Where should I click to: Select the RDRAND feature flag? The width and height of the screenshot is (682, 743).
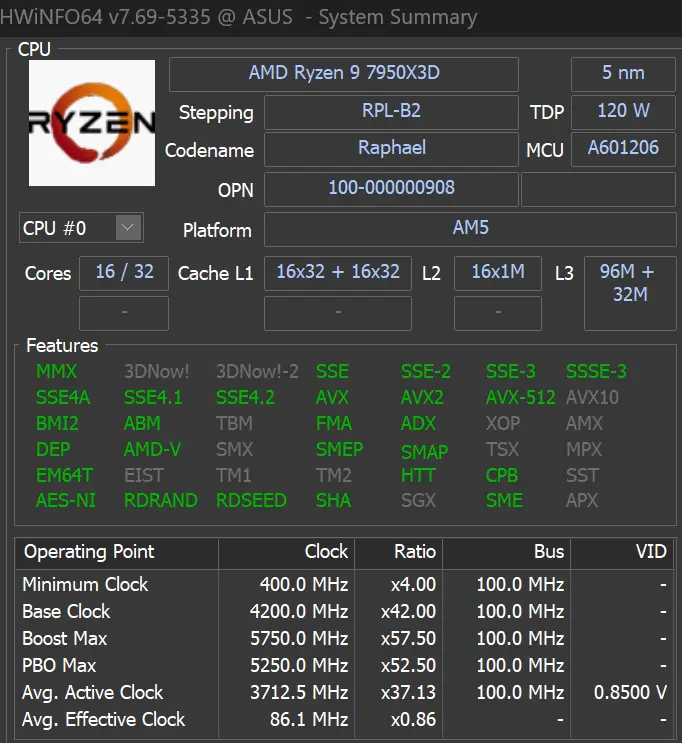click(161, 500)
